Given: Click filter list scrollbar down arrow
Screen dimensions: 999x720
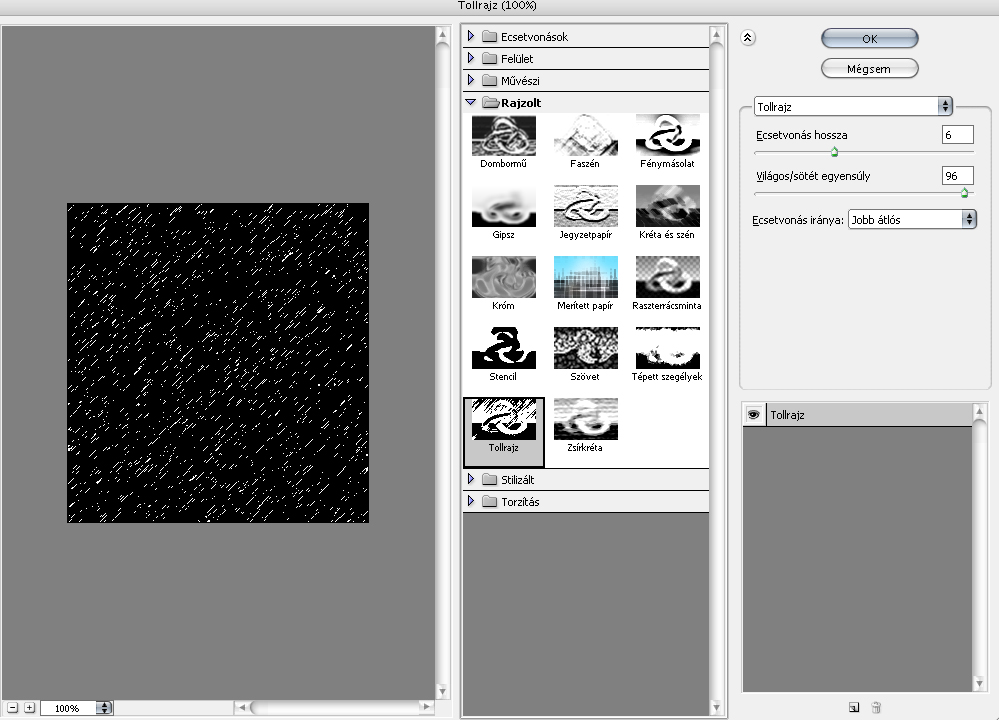Looking at the screenshot, I should coord(716,707).
